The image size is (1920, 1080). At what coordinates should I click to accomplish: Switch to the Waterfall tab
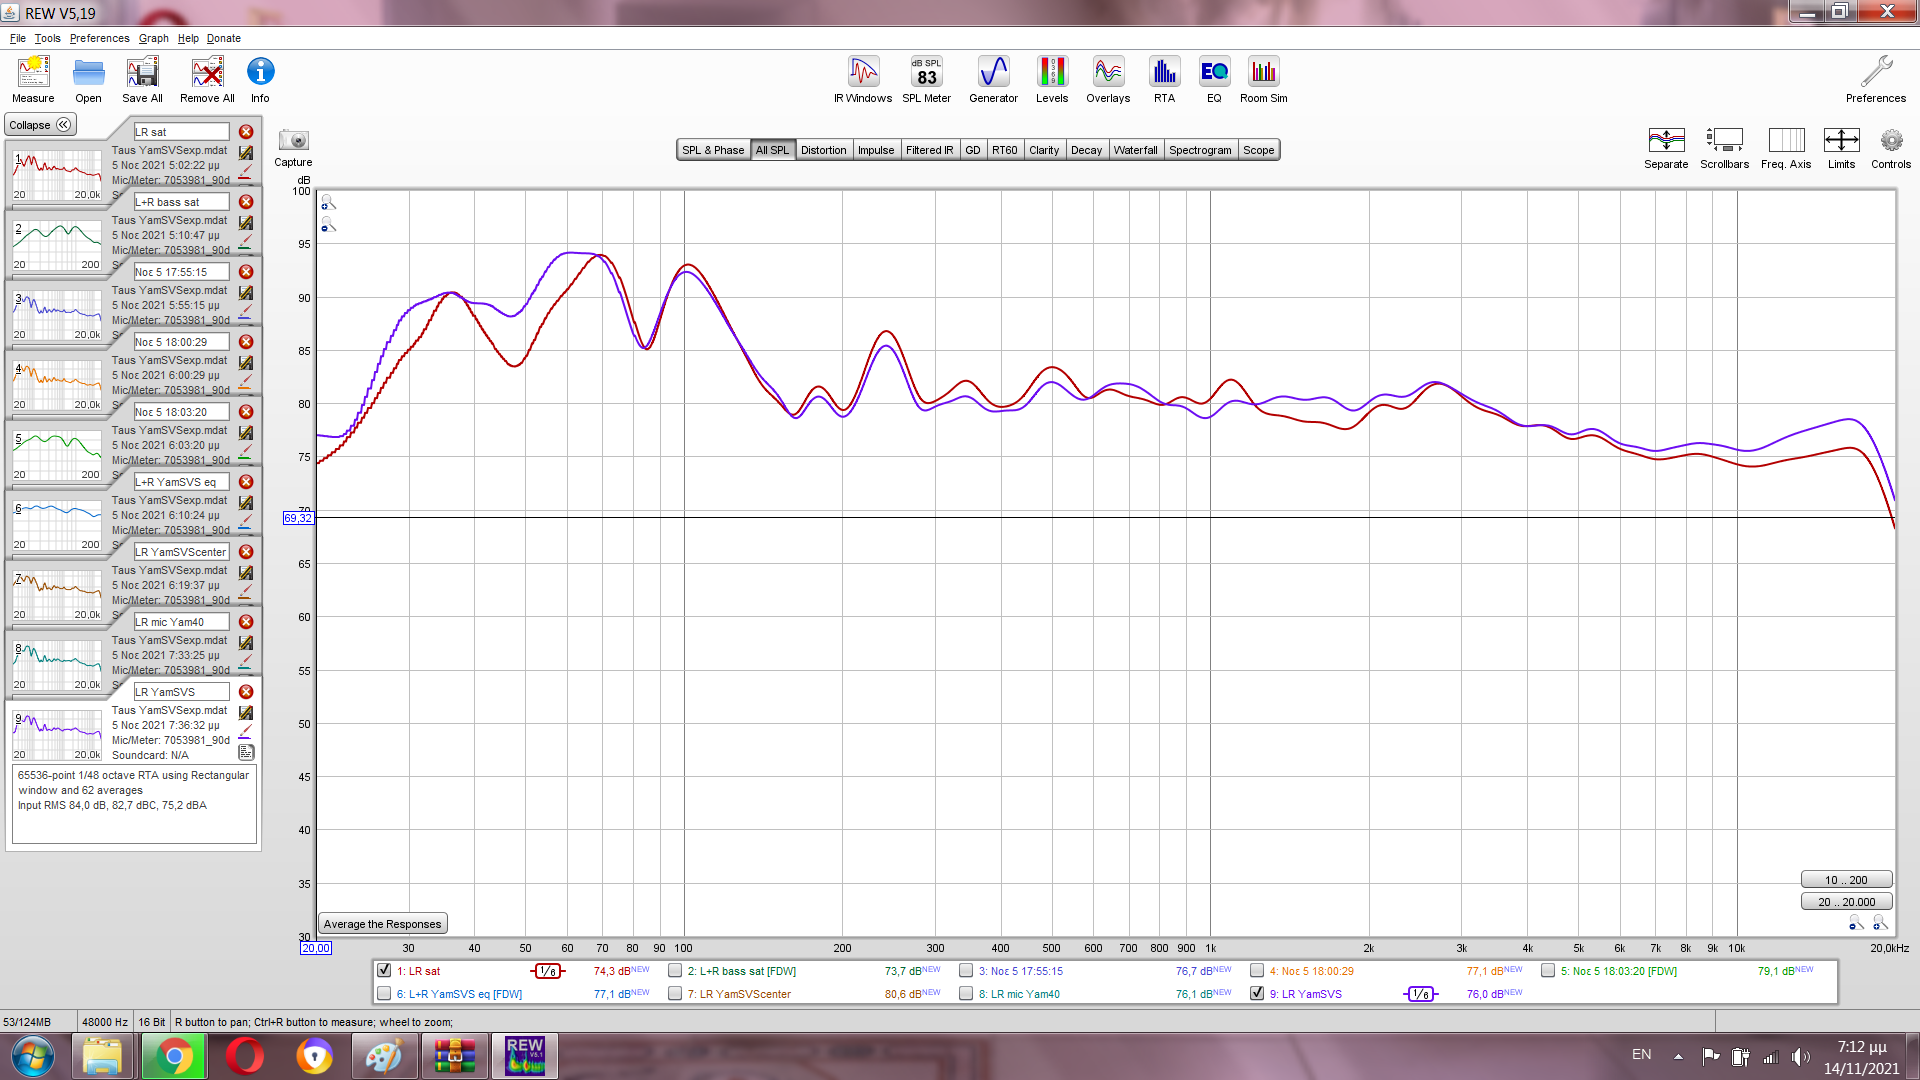point(1135,150)
